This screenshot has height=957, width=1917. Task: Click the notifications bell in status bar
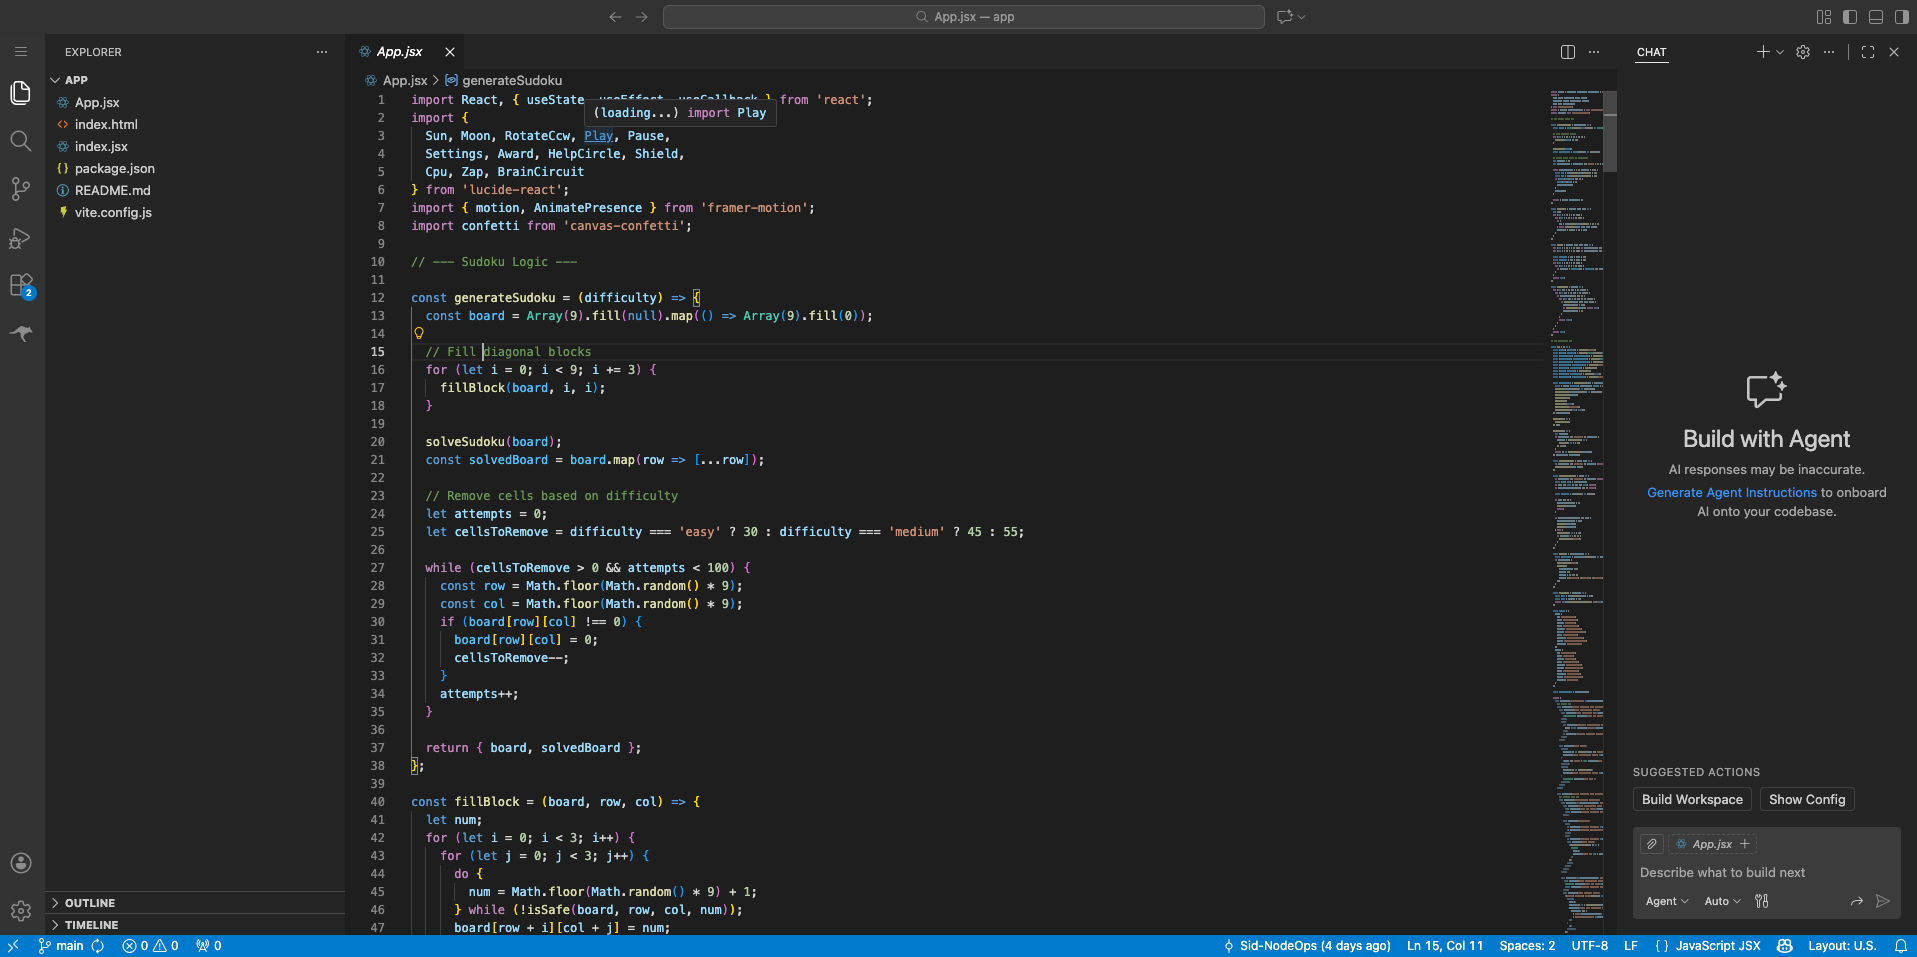coord(1900,946)
